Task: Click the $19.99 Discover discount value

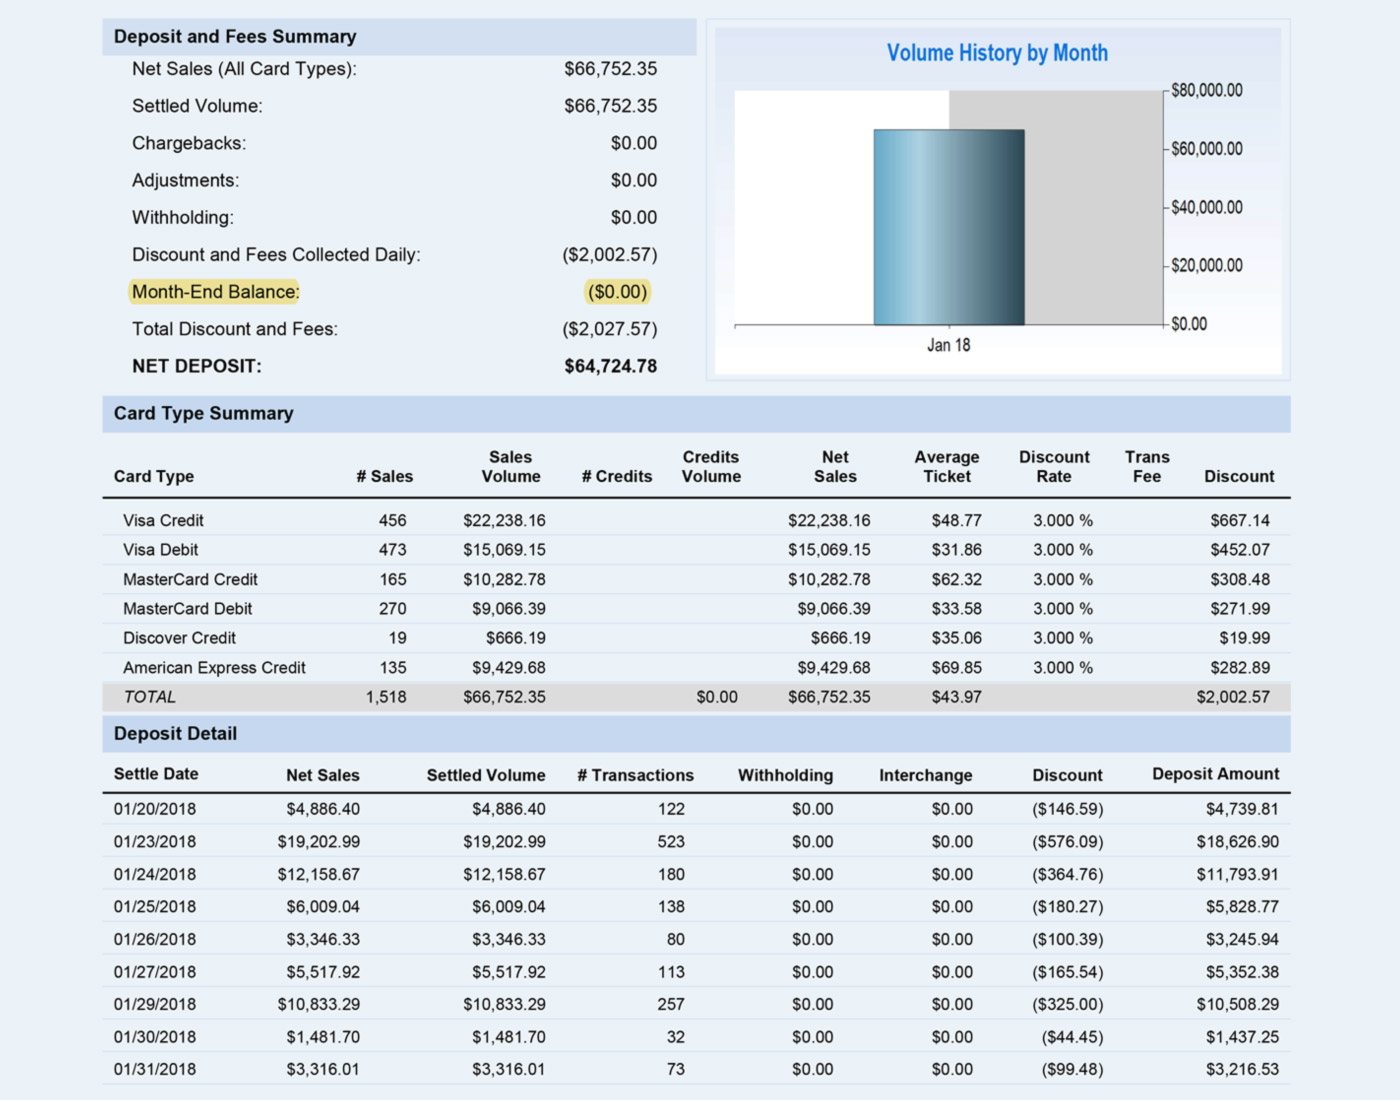Action: coord(1245,638)
